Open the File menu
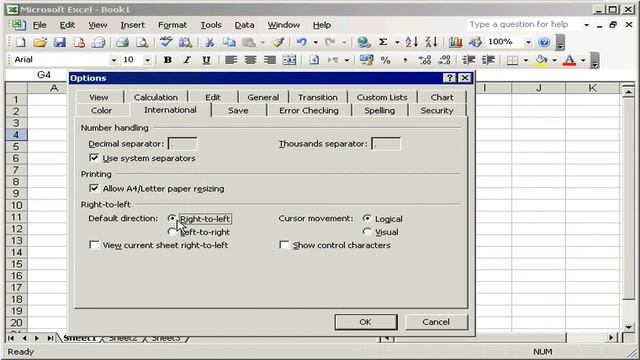The width and height of the screenshot is (640, 360). pyautogui.click(x=39, y=25)
